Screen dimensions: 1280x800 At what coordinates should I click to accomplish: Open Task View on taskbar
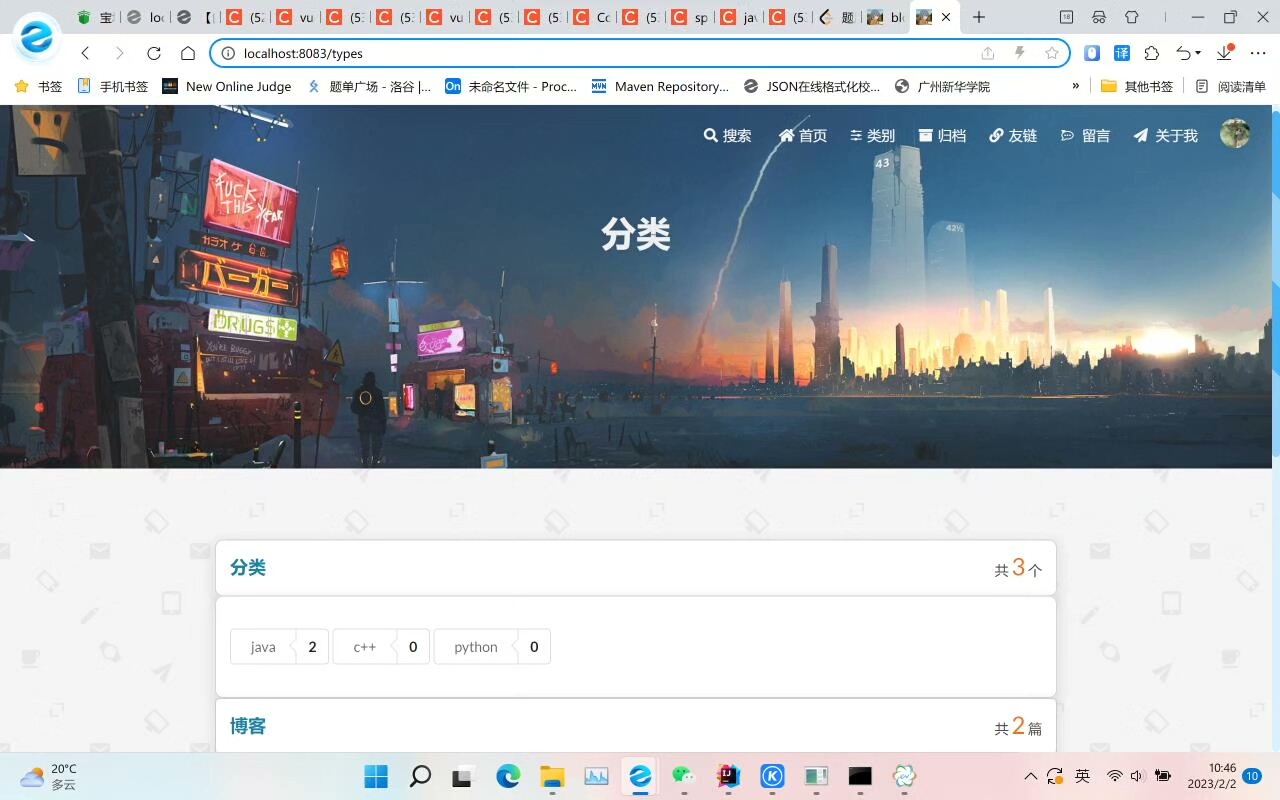[464, 776]
